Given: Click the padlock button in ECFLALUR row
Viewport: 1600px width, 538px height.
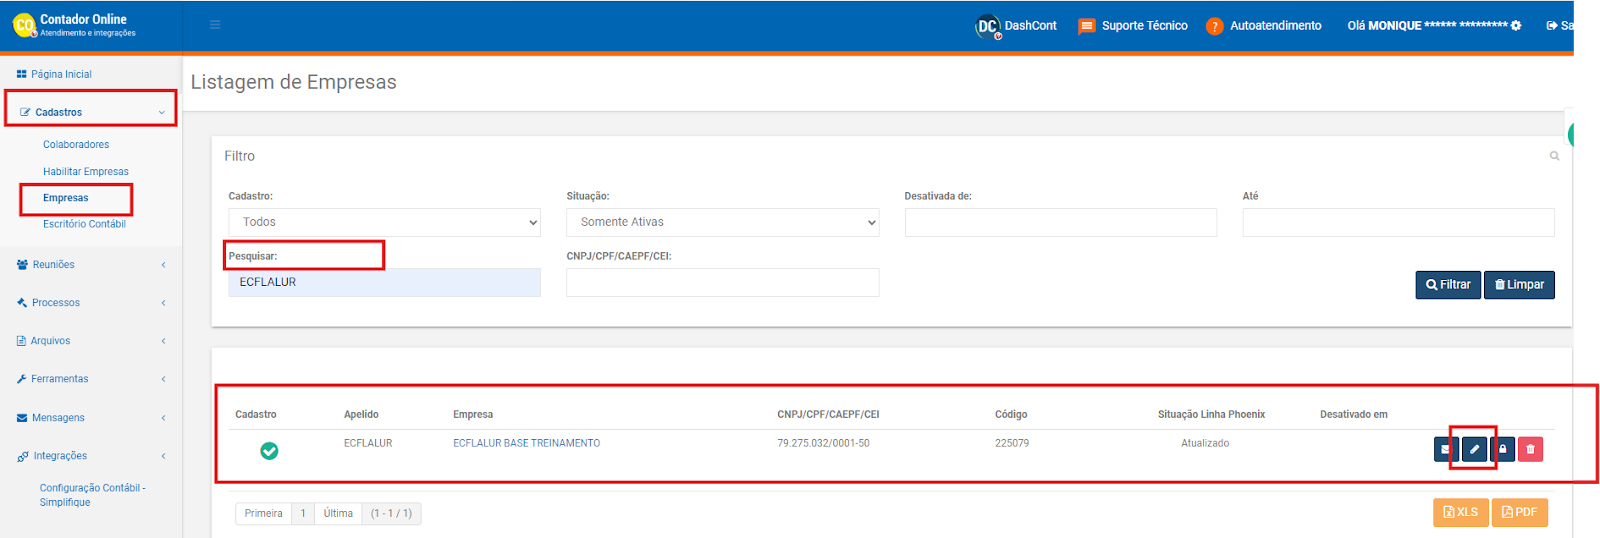Looking at the screenshot, I should tap(1502, 450).
